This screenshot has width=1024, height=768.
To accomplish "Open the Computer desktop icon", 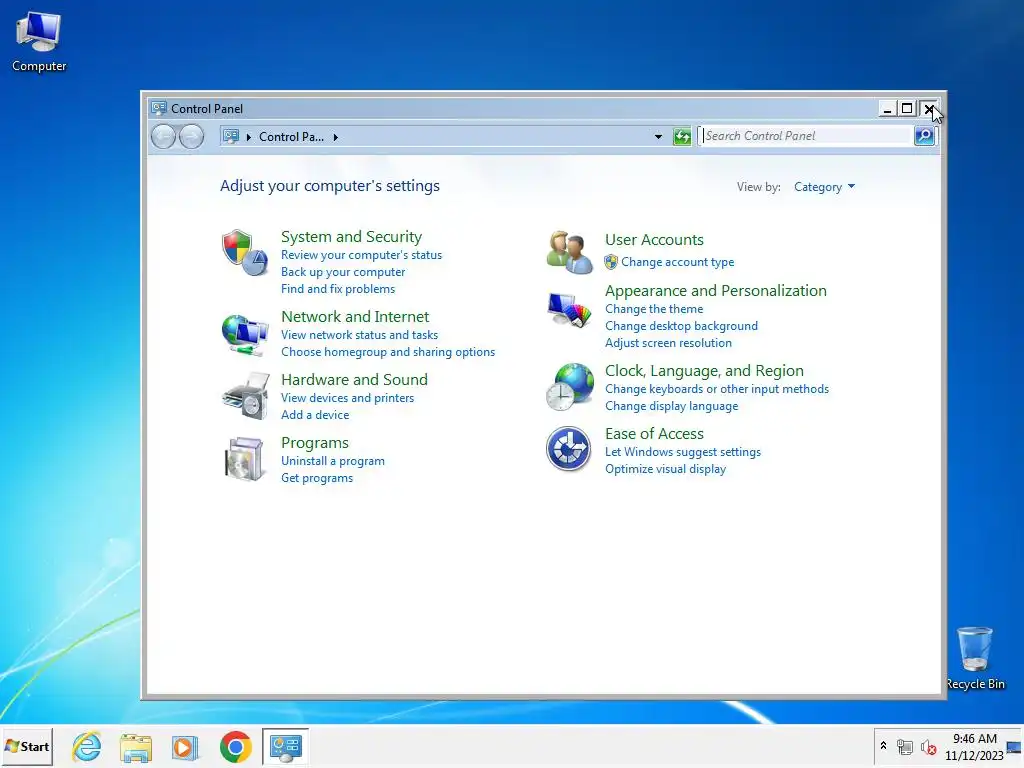I will 39,42.
